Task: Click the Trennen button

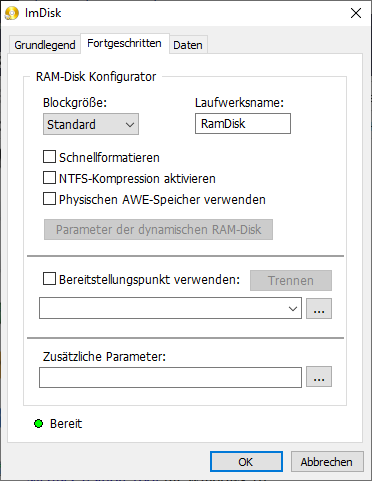Action: (x=291, y=280)
